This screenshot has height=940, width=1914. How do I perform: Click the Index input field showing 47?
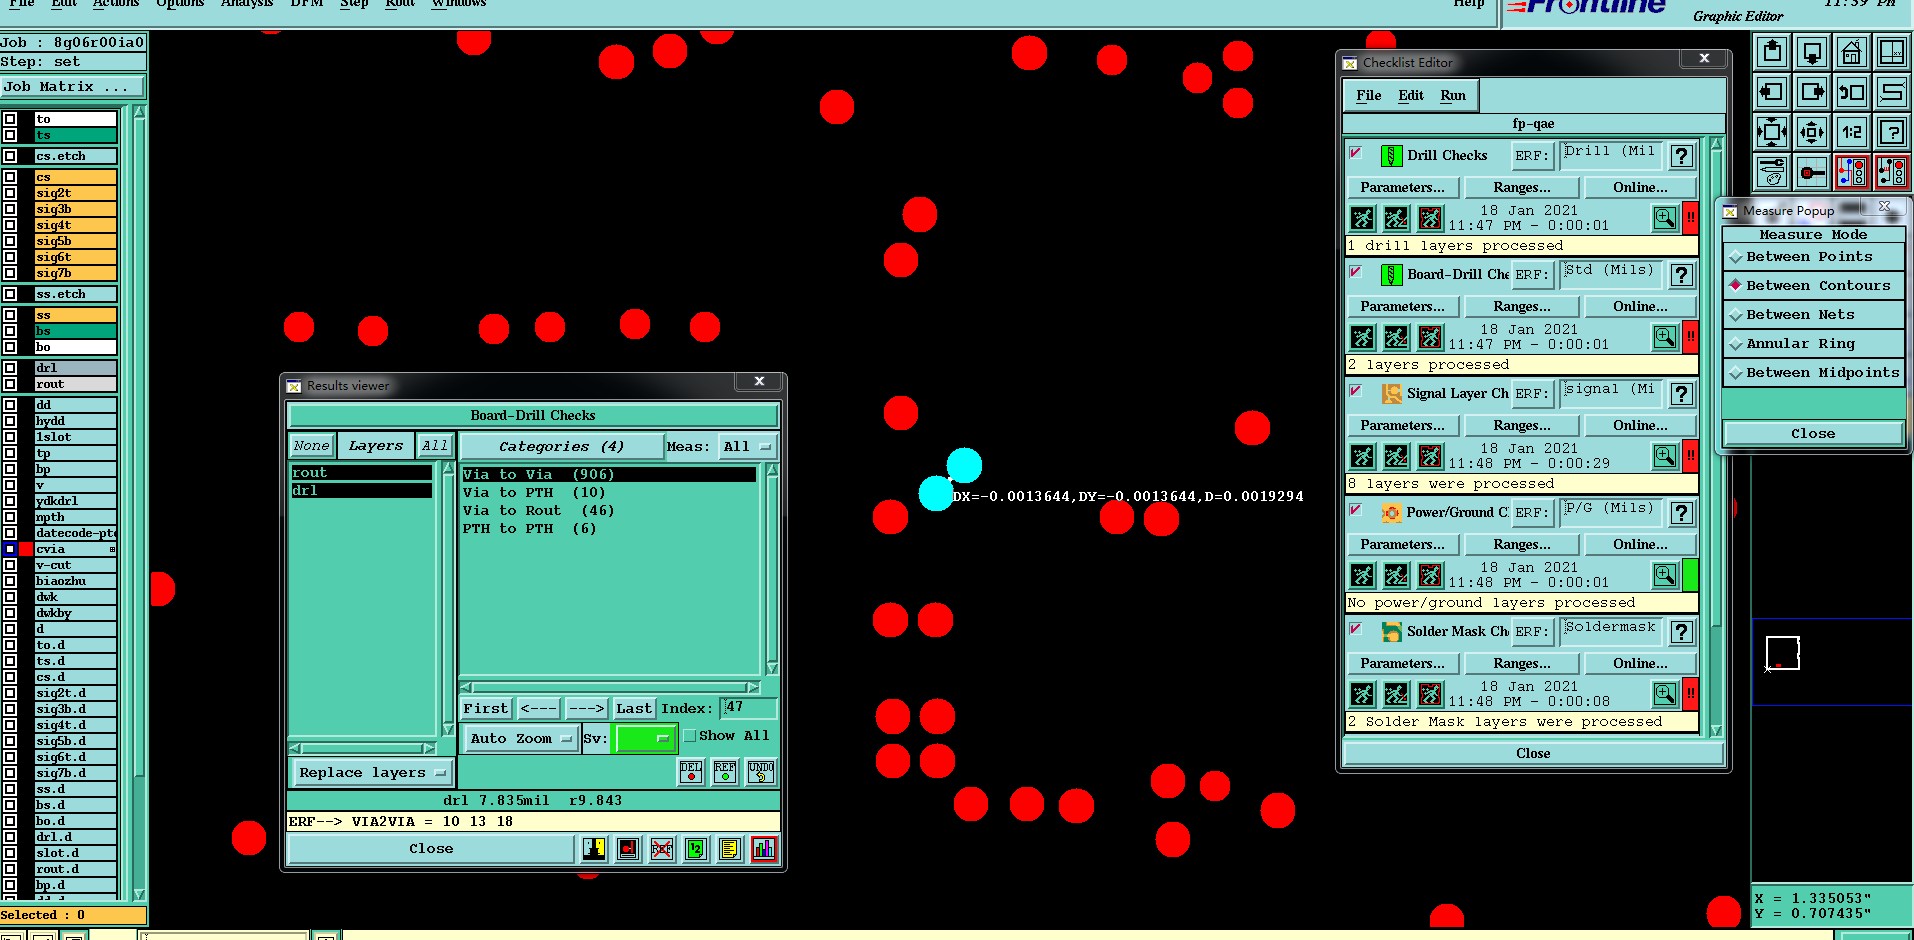coord(748,708)
